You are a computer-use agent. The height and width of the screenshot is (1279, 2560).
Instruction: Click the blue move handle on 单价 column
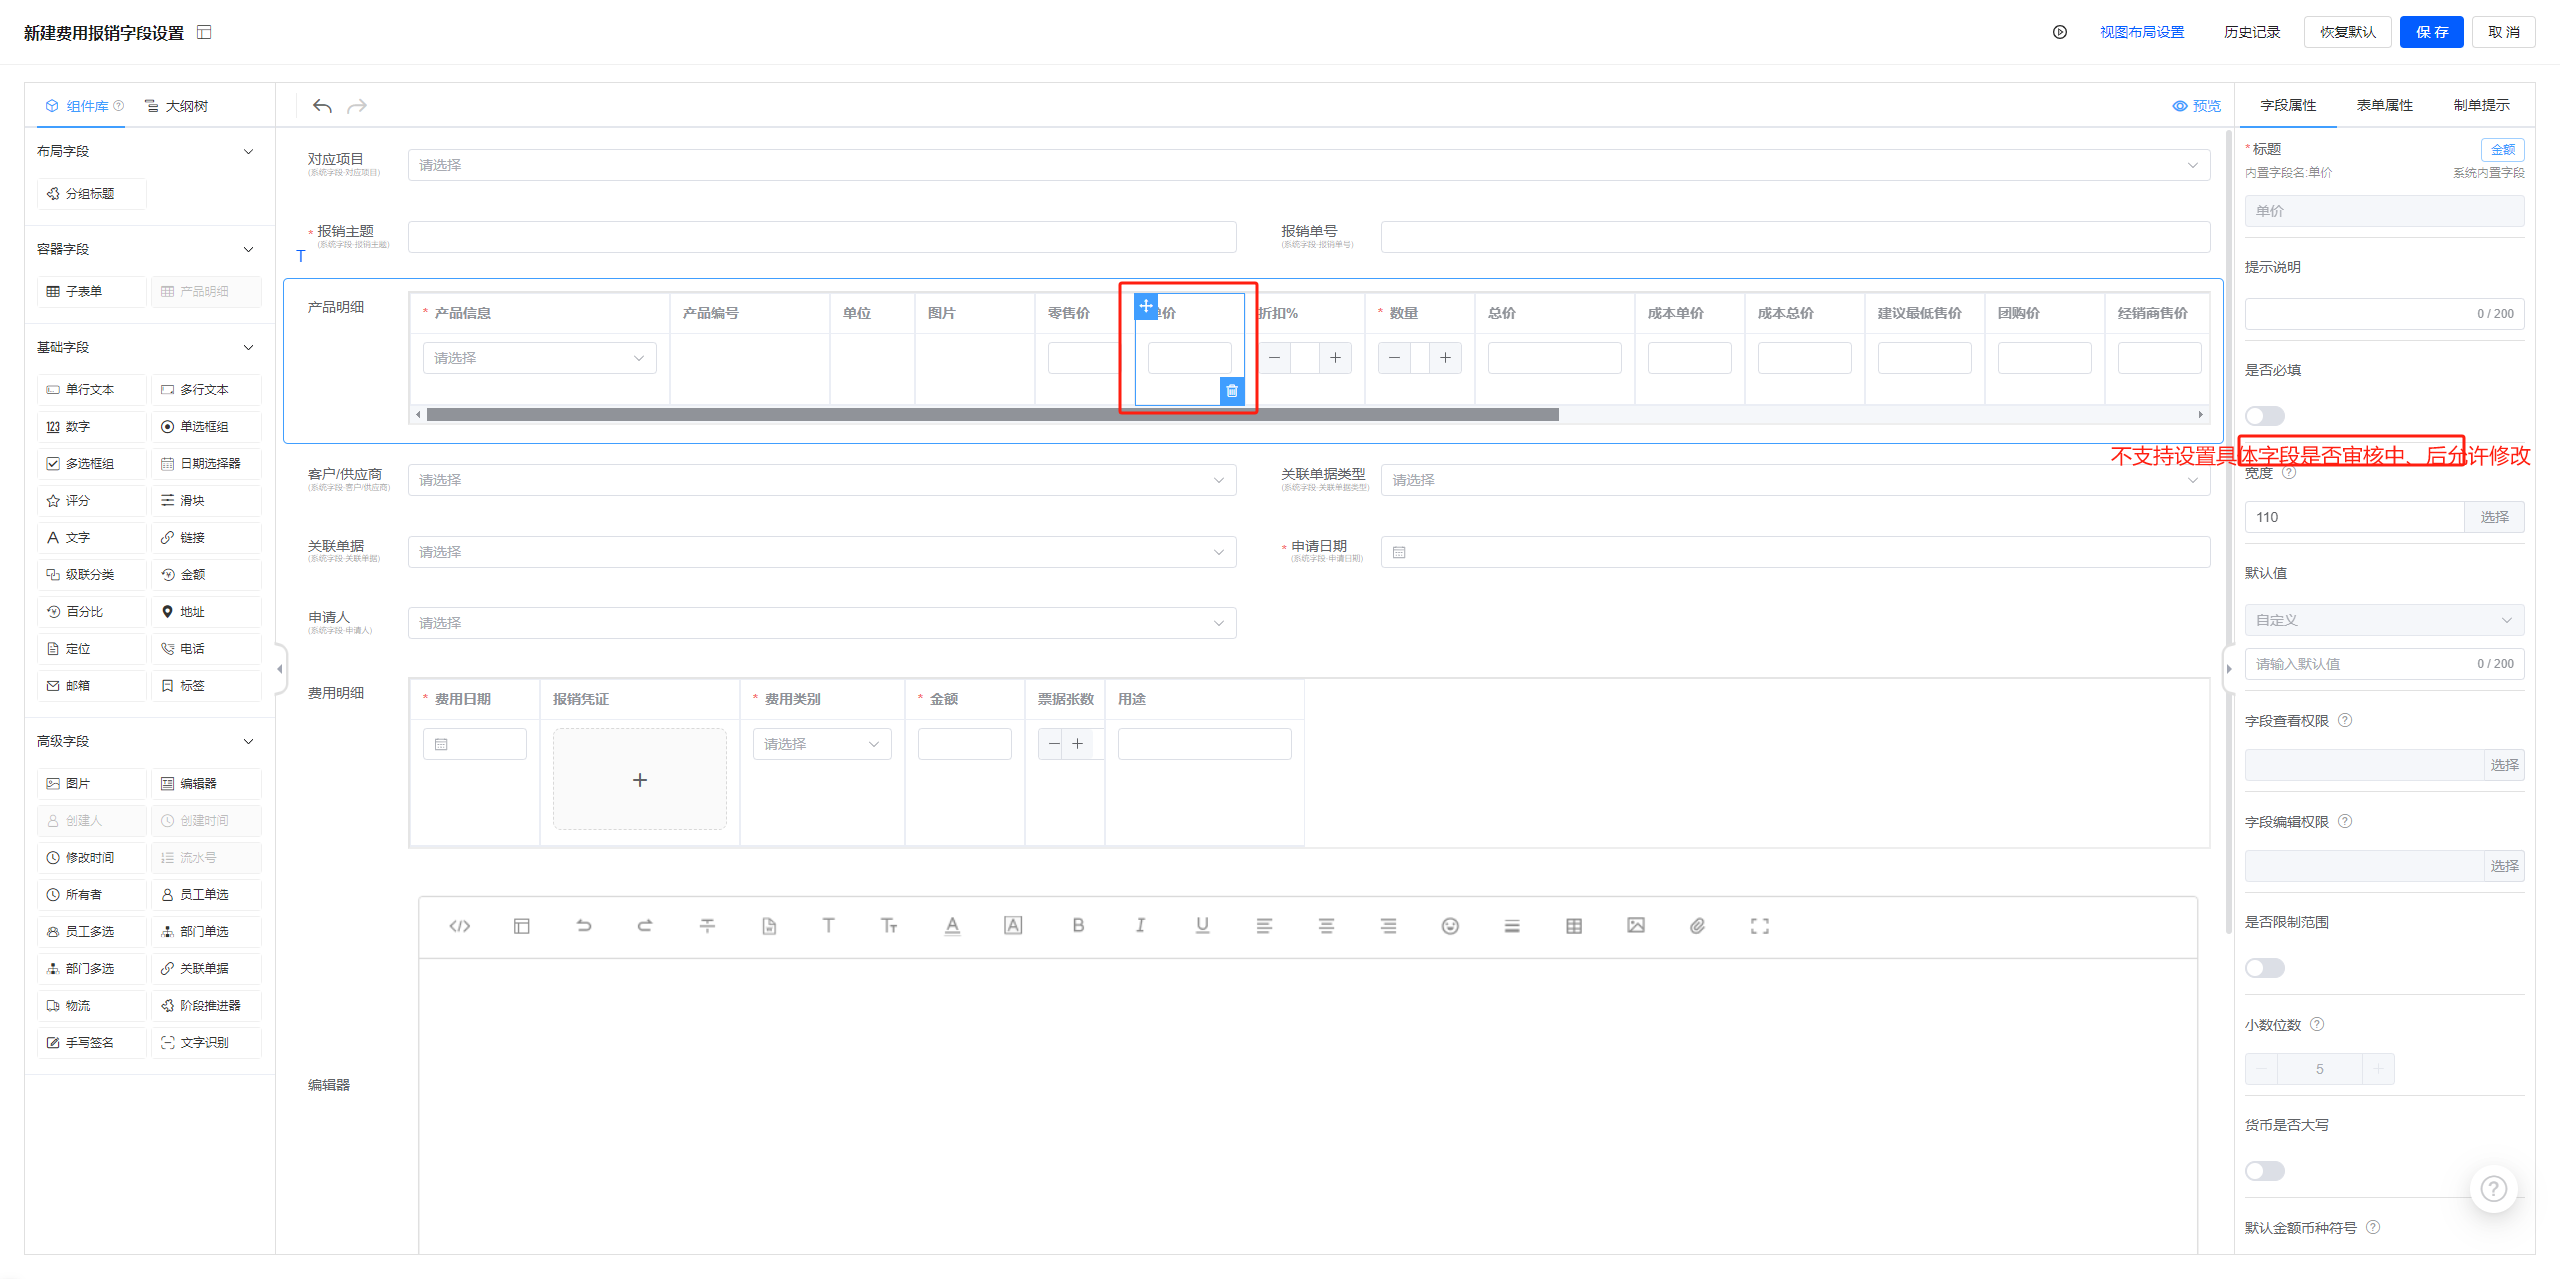pyautogui.click(x=1146, y=305)
